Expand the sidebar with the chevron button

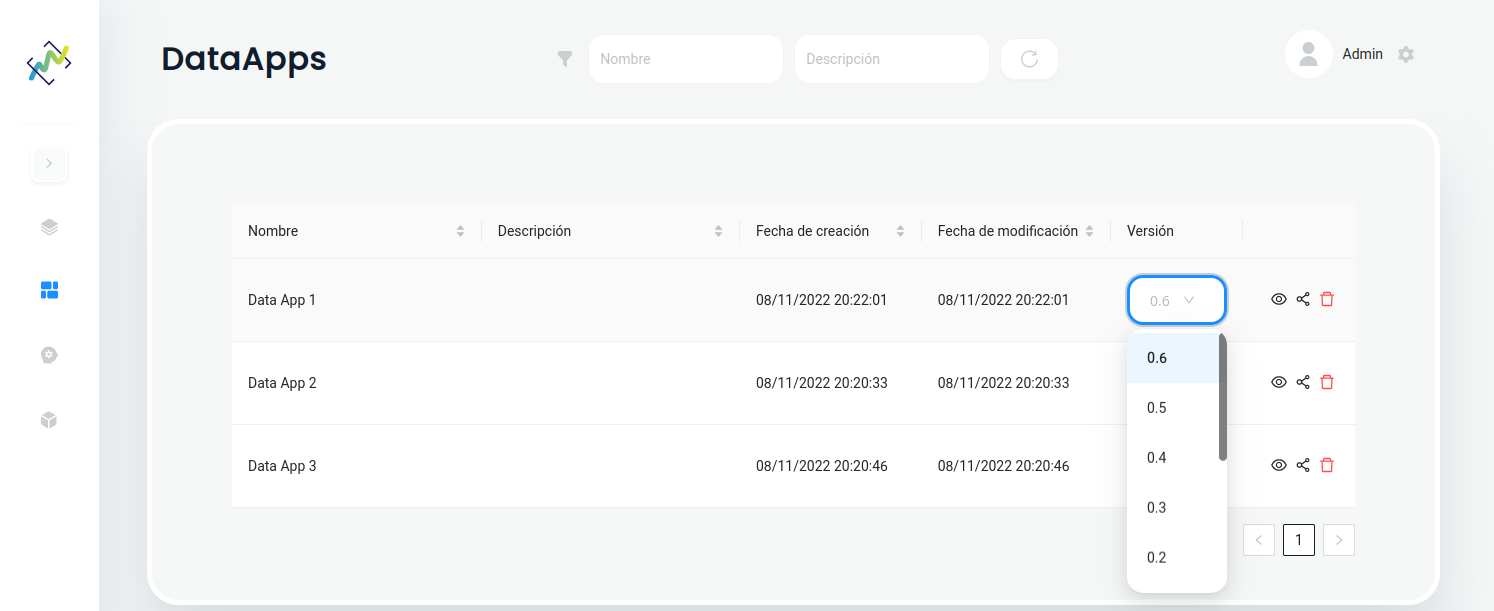pos(49,163)
